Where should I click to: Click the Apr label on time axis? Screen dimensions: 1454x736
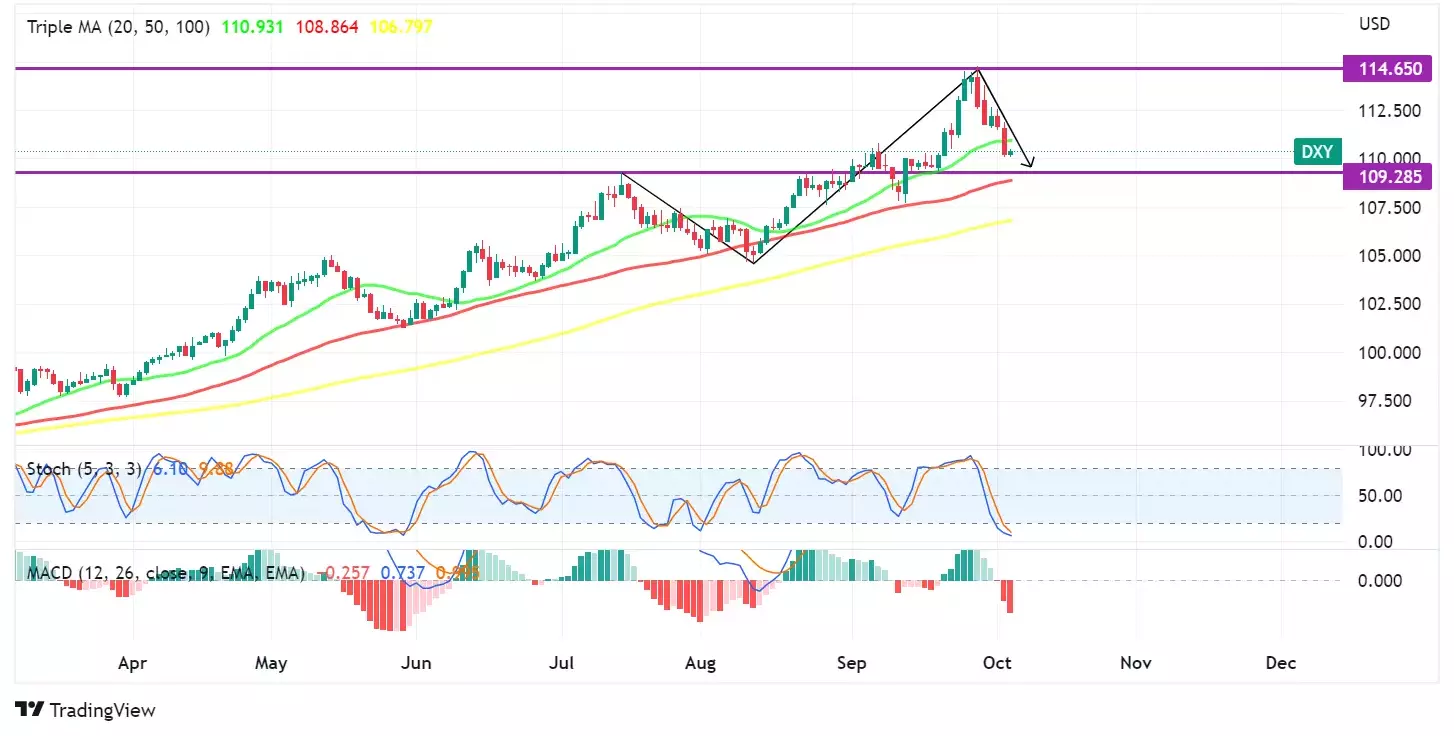tap(132, 662)
